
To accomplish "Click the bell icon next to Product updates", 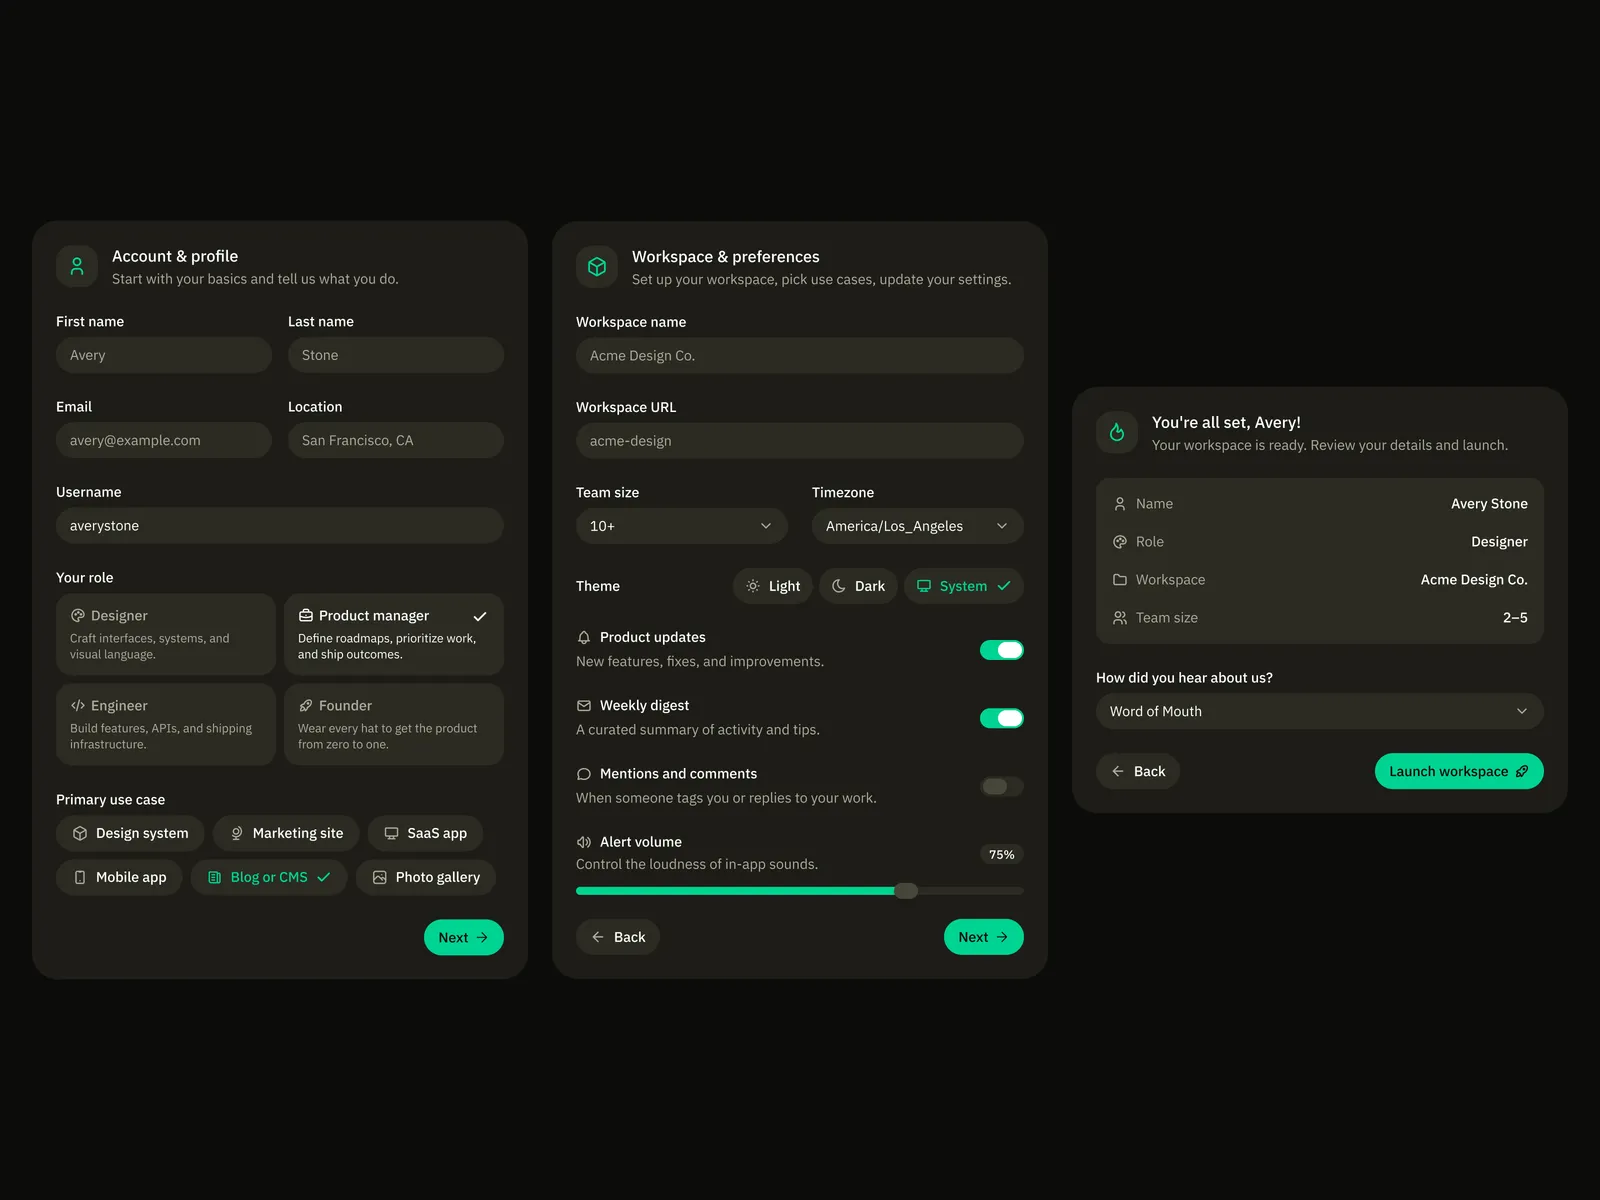I will click(584, 637).
